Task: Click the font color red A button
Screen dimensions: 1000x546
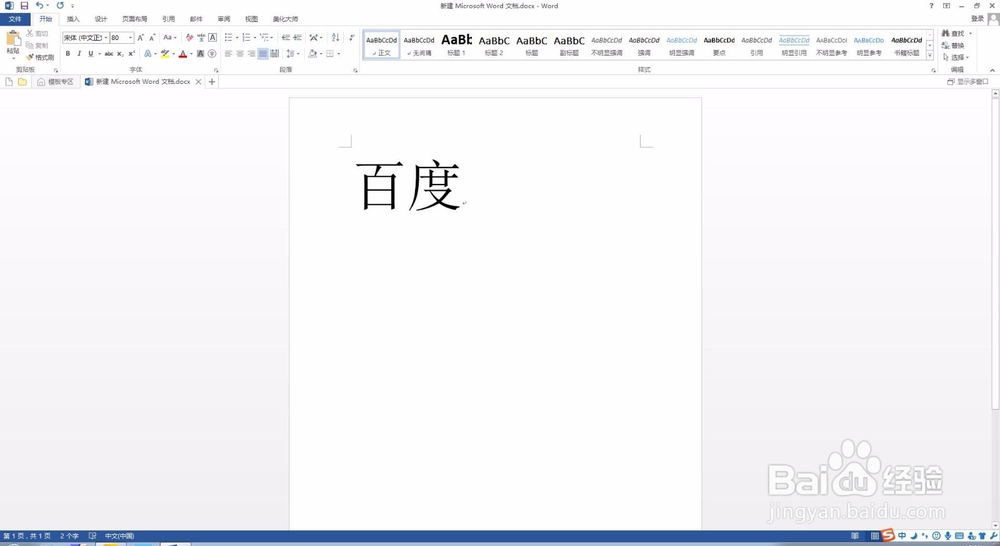Action: [x=183, y=54]
